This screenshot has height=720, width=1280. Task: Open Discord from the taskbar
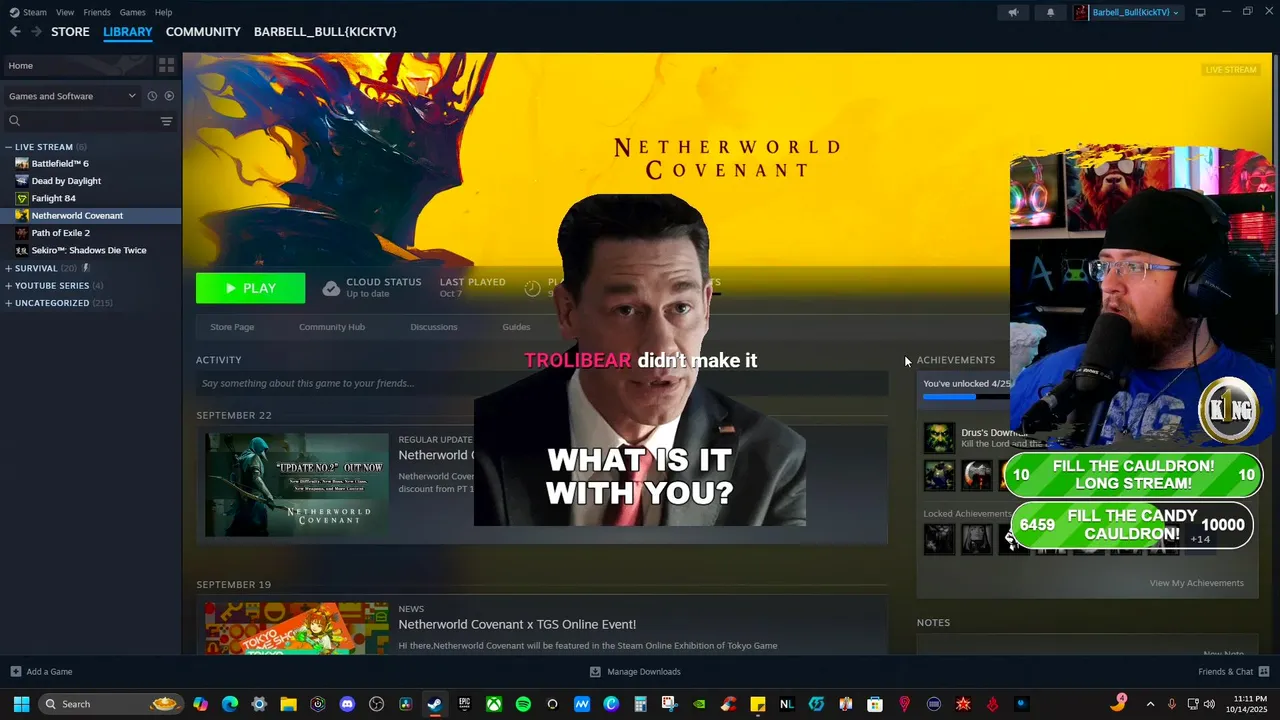[x=347, y=704]
